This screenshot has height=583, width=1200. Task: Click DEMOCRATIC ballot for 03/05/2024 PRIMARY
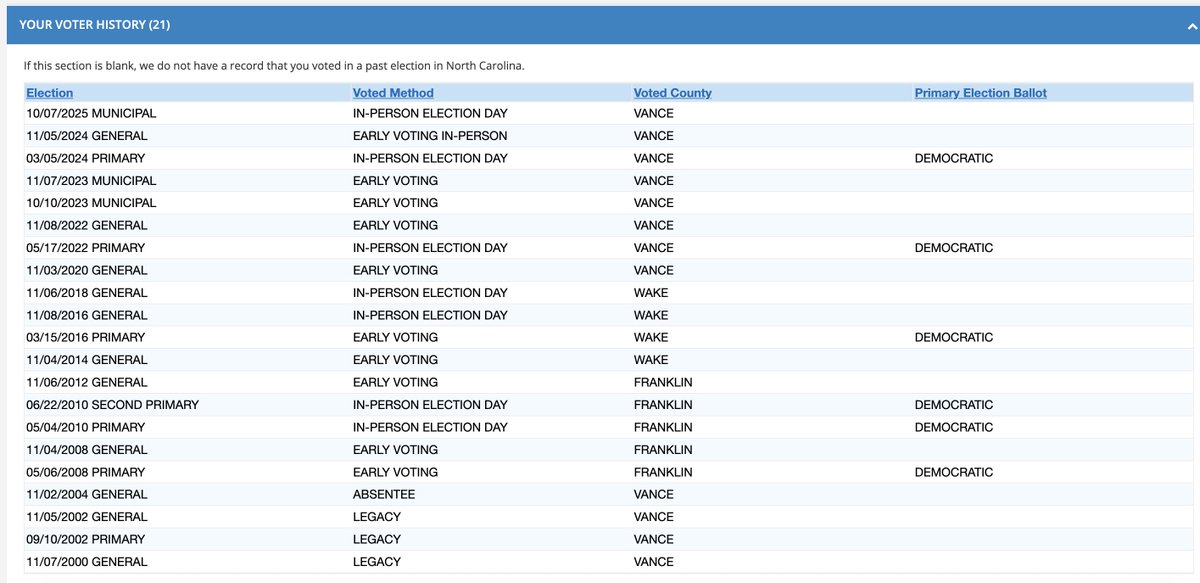(954, 158)
